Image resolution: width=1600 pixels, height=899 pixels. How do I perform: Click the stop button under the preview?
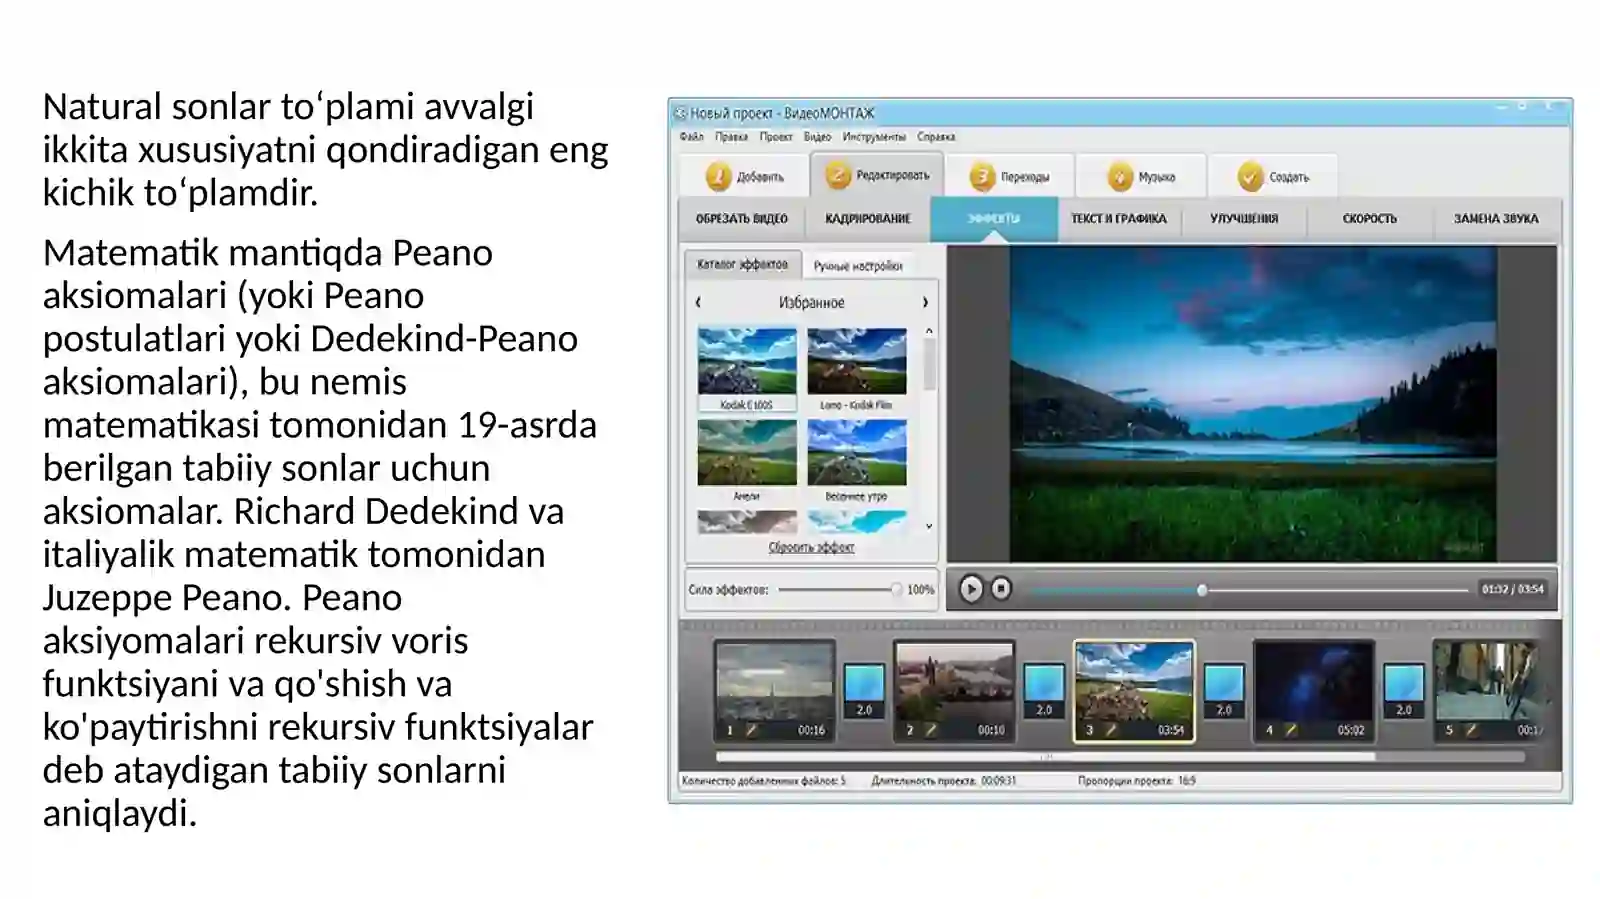point(1000,589)
